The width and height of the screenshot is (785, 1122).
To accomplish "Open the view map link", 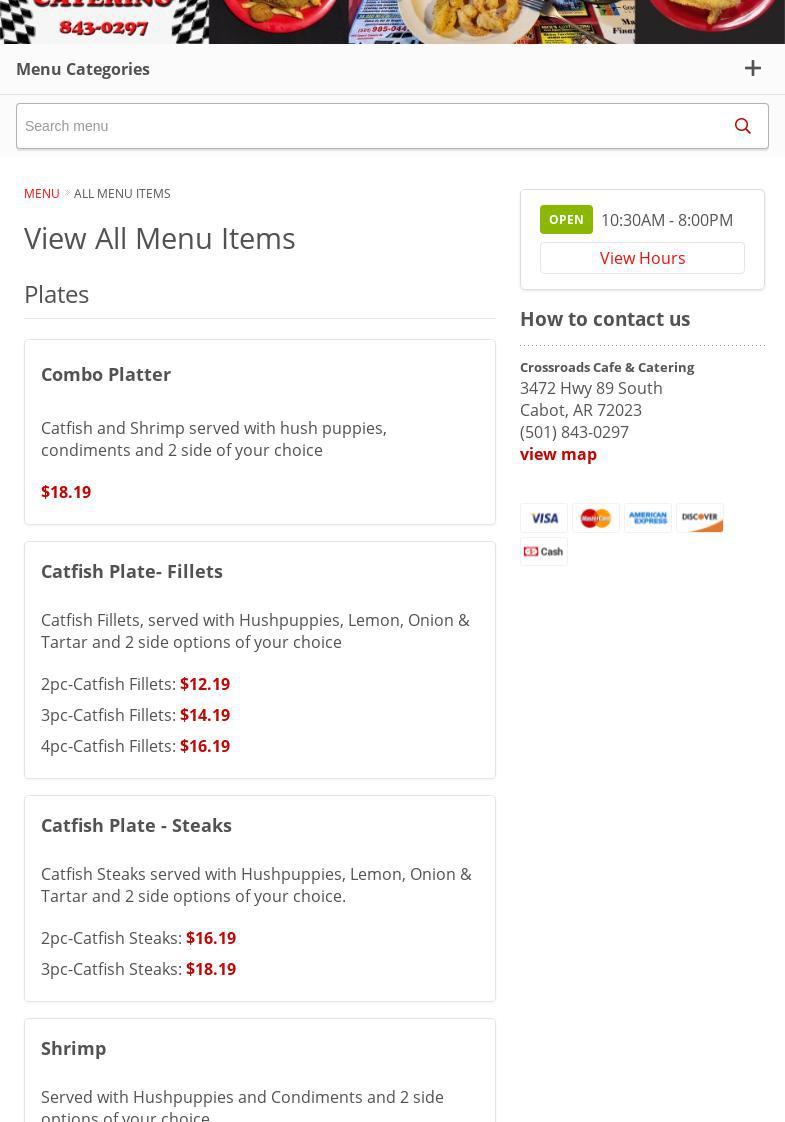I will 558,454.
